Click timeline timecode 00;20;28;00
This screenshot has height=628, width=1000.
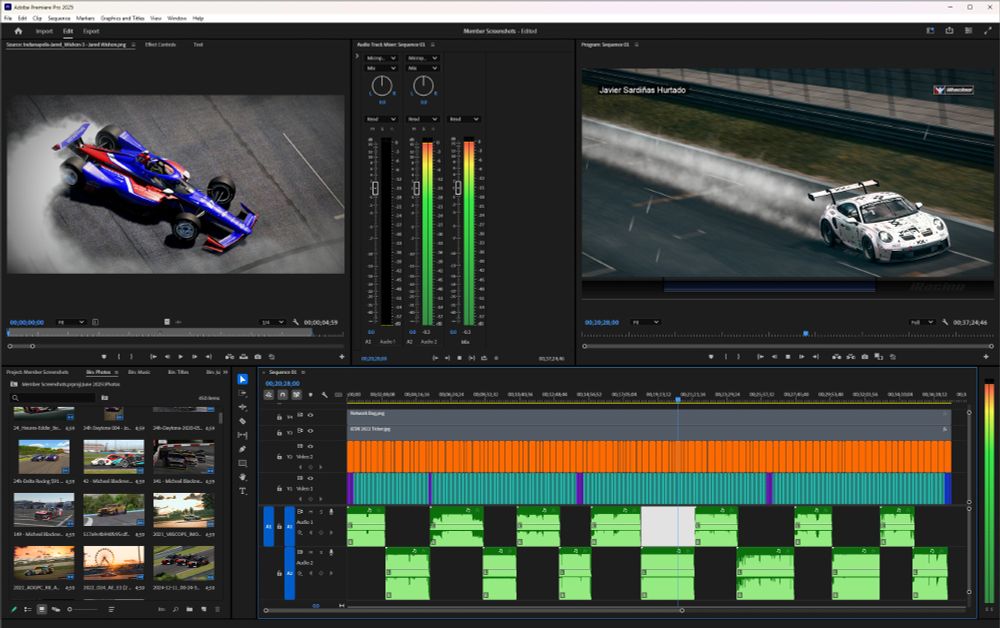point(283,383)
